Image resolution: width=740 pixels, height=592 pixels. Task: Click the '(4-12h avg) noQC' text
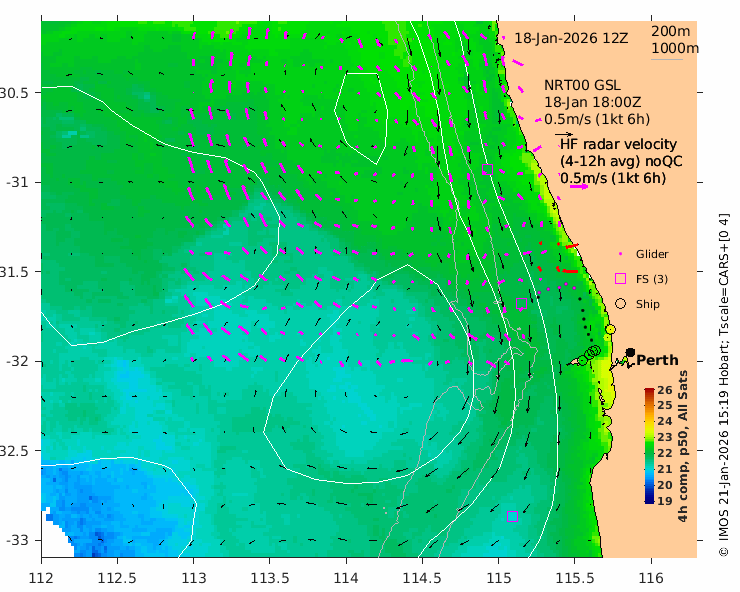(621, 161)
